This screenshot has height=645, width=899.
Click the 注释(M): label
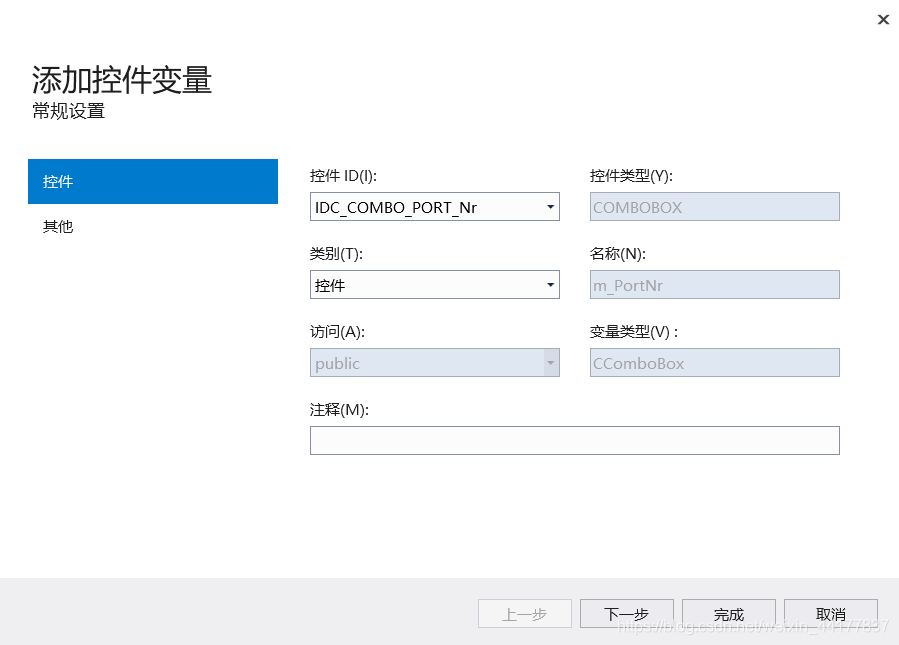(x=339, y=410)
